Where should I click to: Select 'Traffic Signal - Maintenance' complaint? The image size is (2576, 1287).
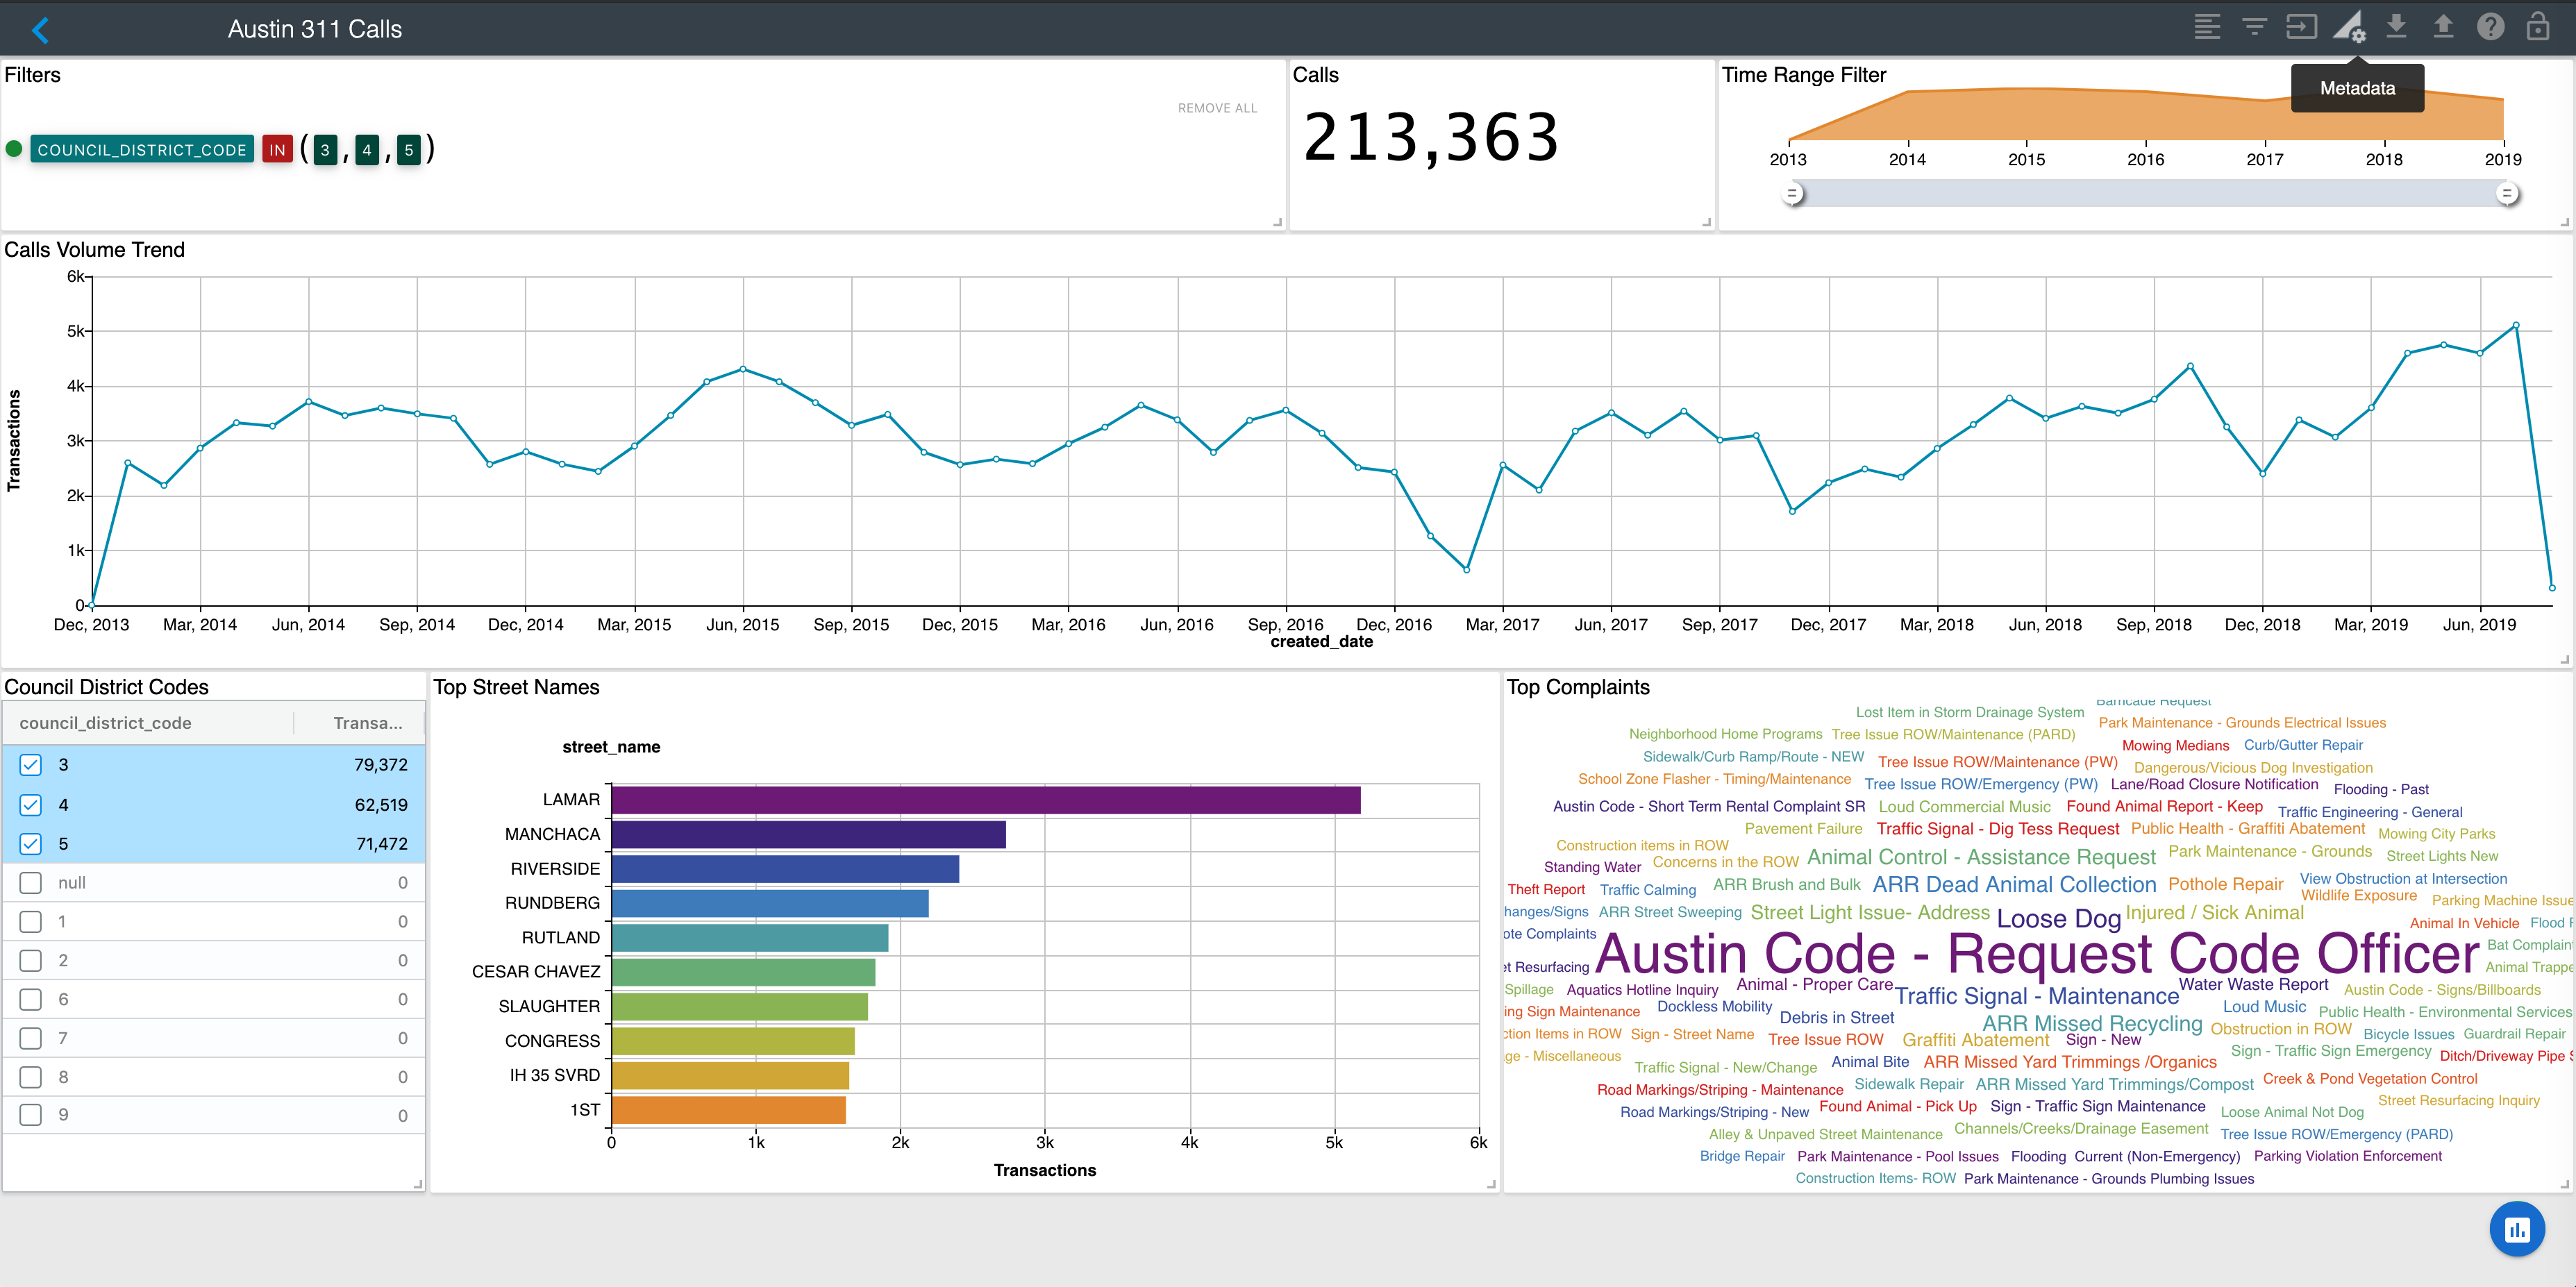[x=2037, y=996]
